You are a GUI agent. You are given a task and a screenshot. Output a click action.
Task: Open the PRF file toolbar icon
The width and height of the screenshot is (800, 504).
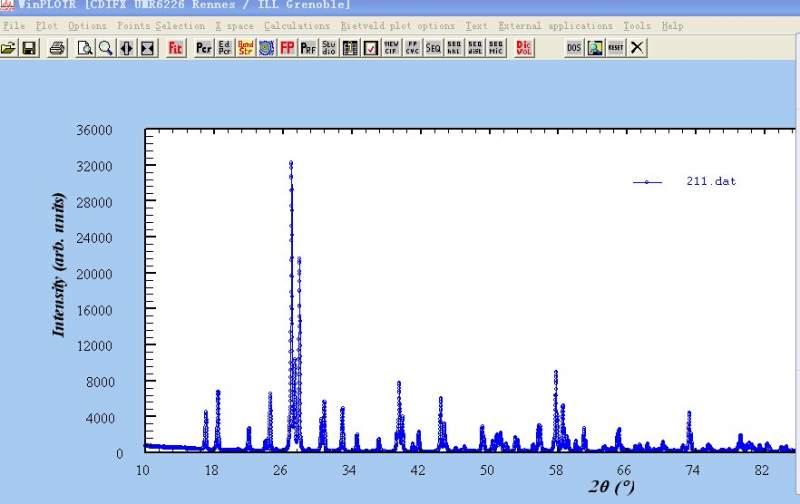(308, 48)
